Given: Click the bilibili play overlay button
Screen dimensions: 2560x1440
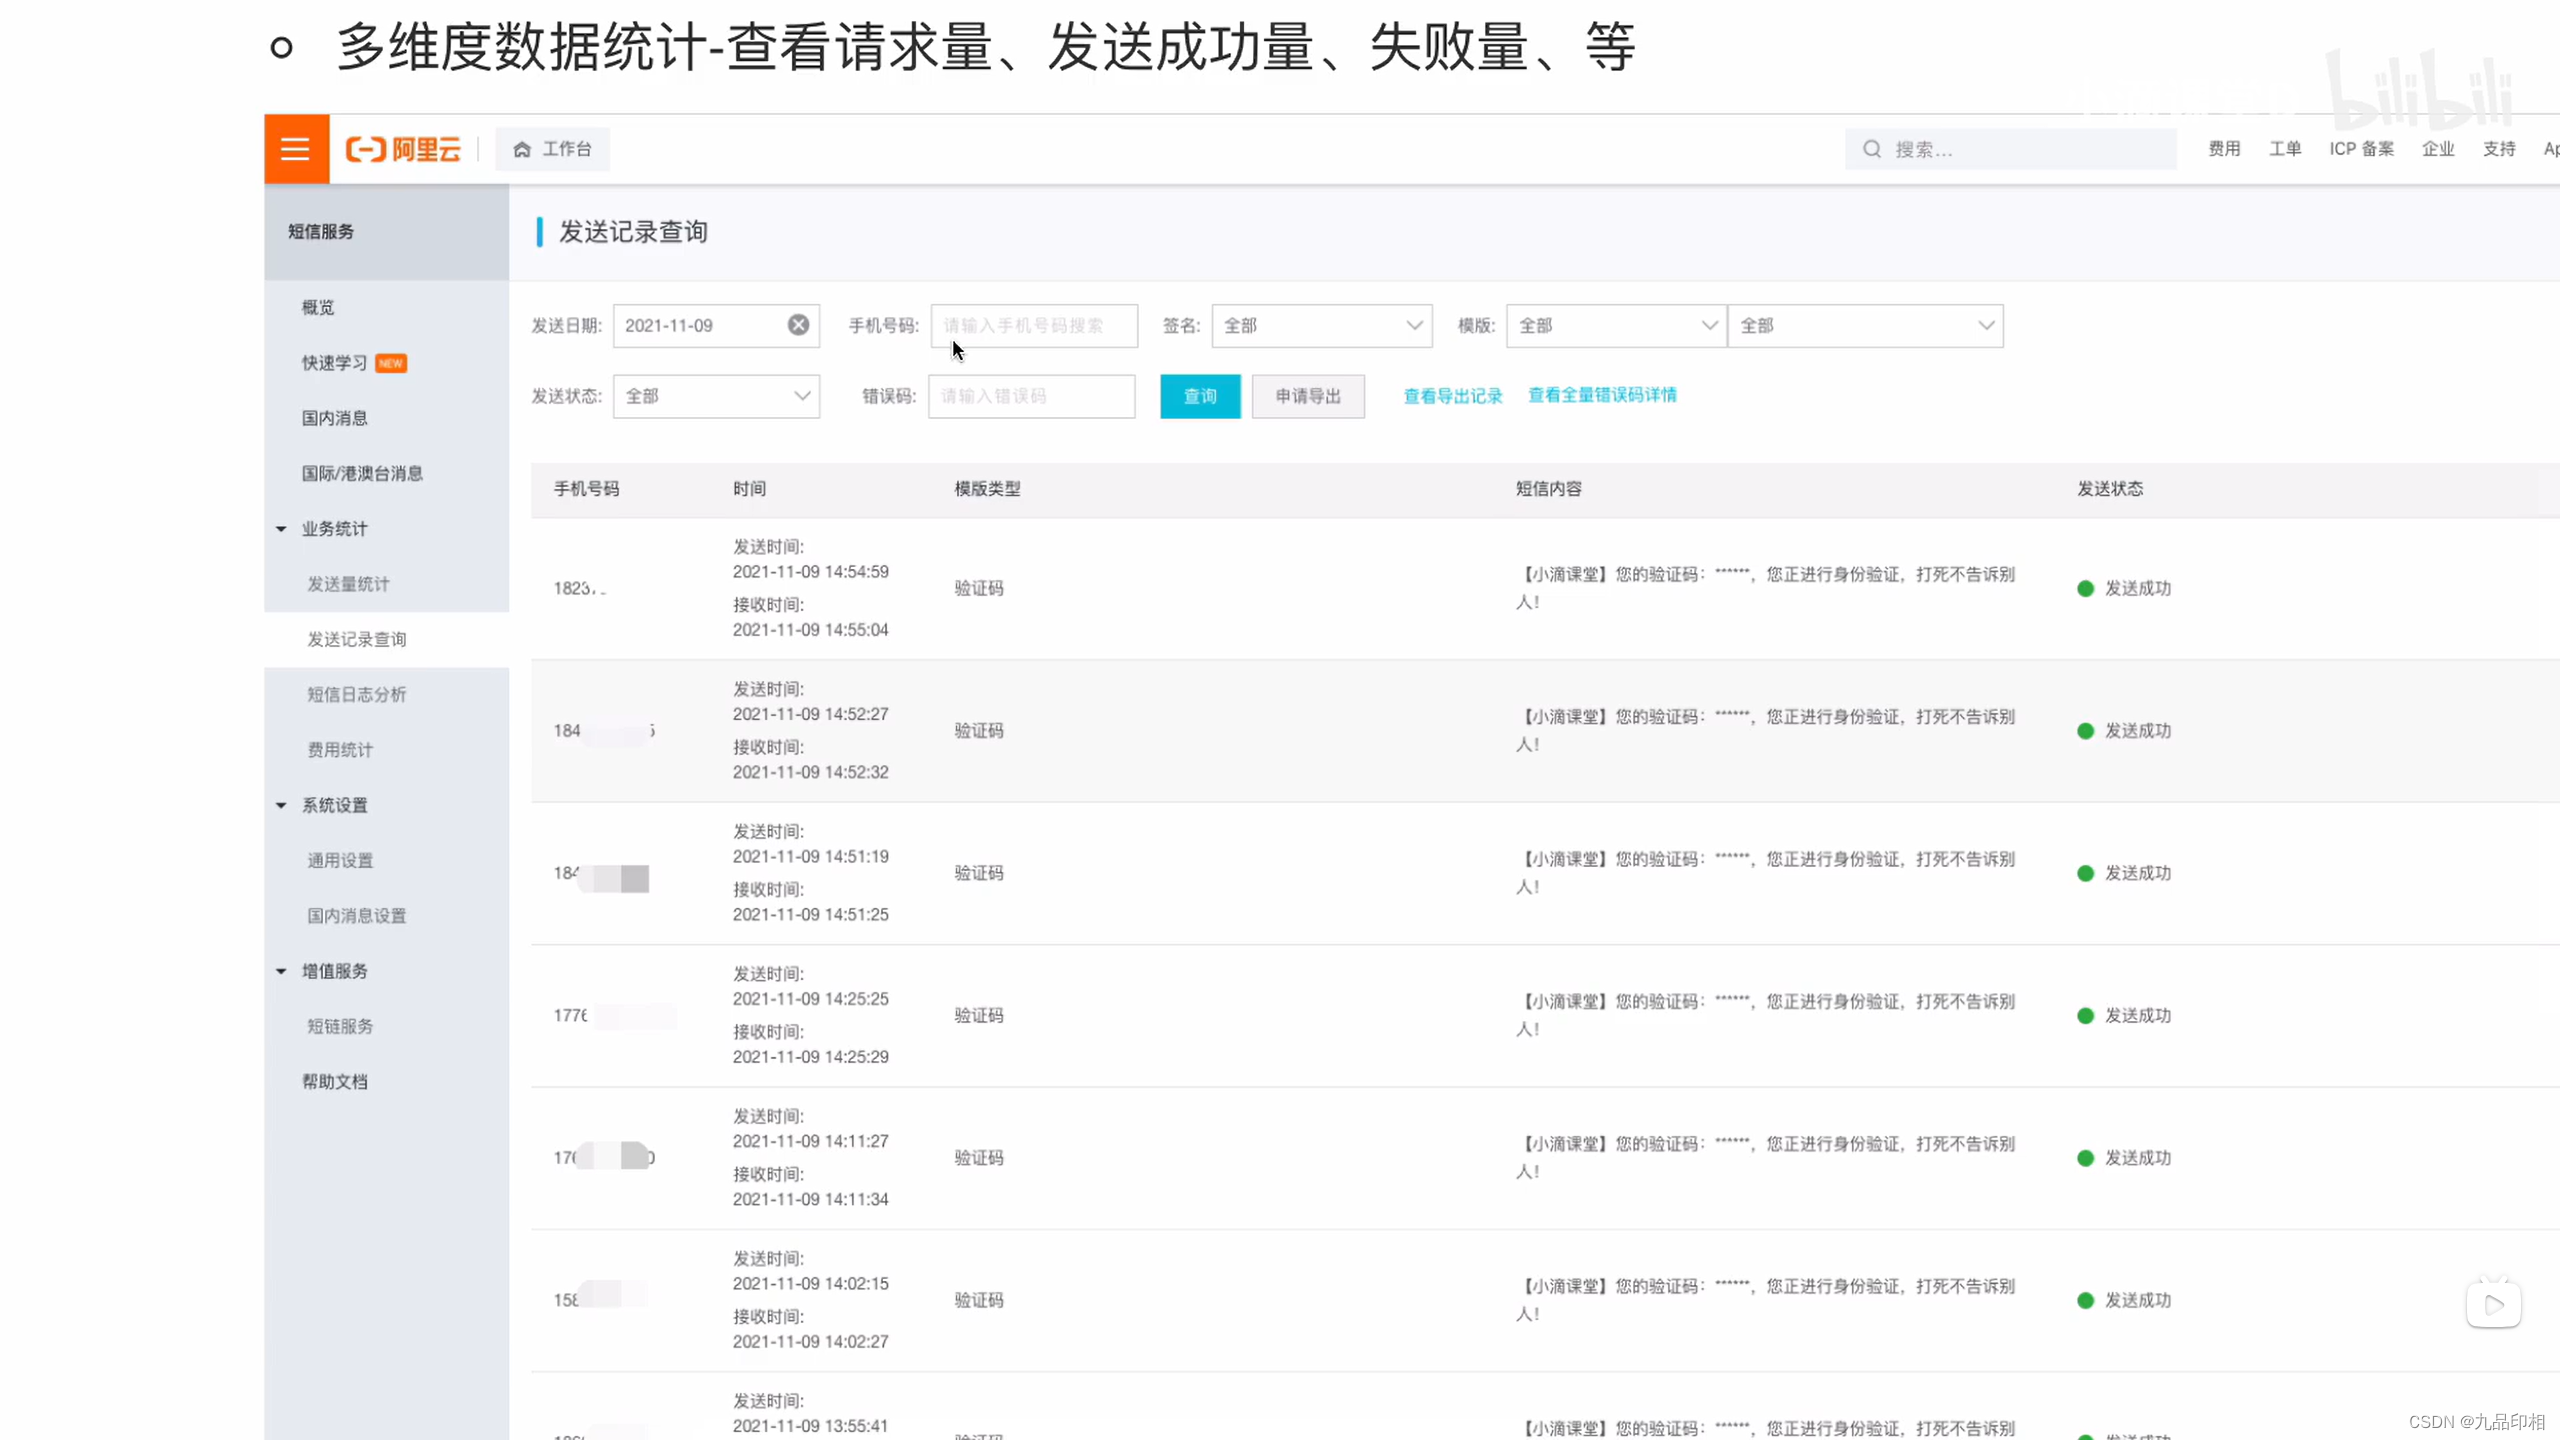Looking at the screenshot, I should [x=2494, y=1304].
